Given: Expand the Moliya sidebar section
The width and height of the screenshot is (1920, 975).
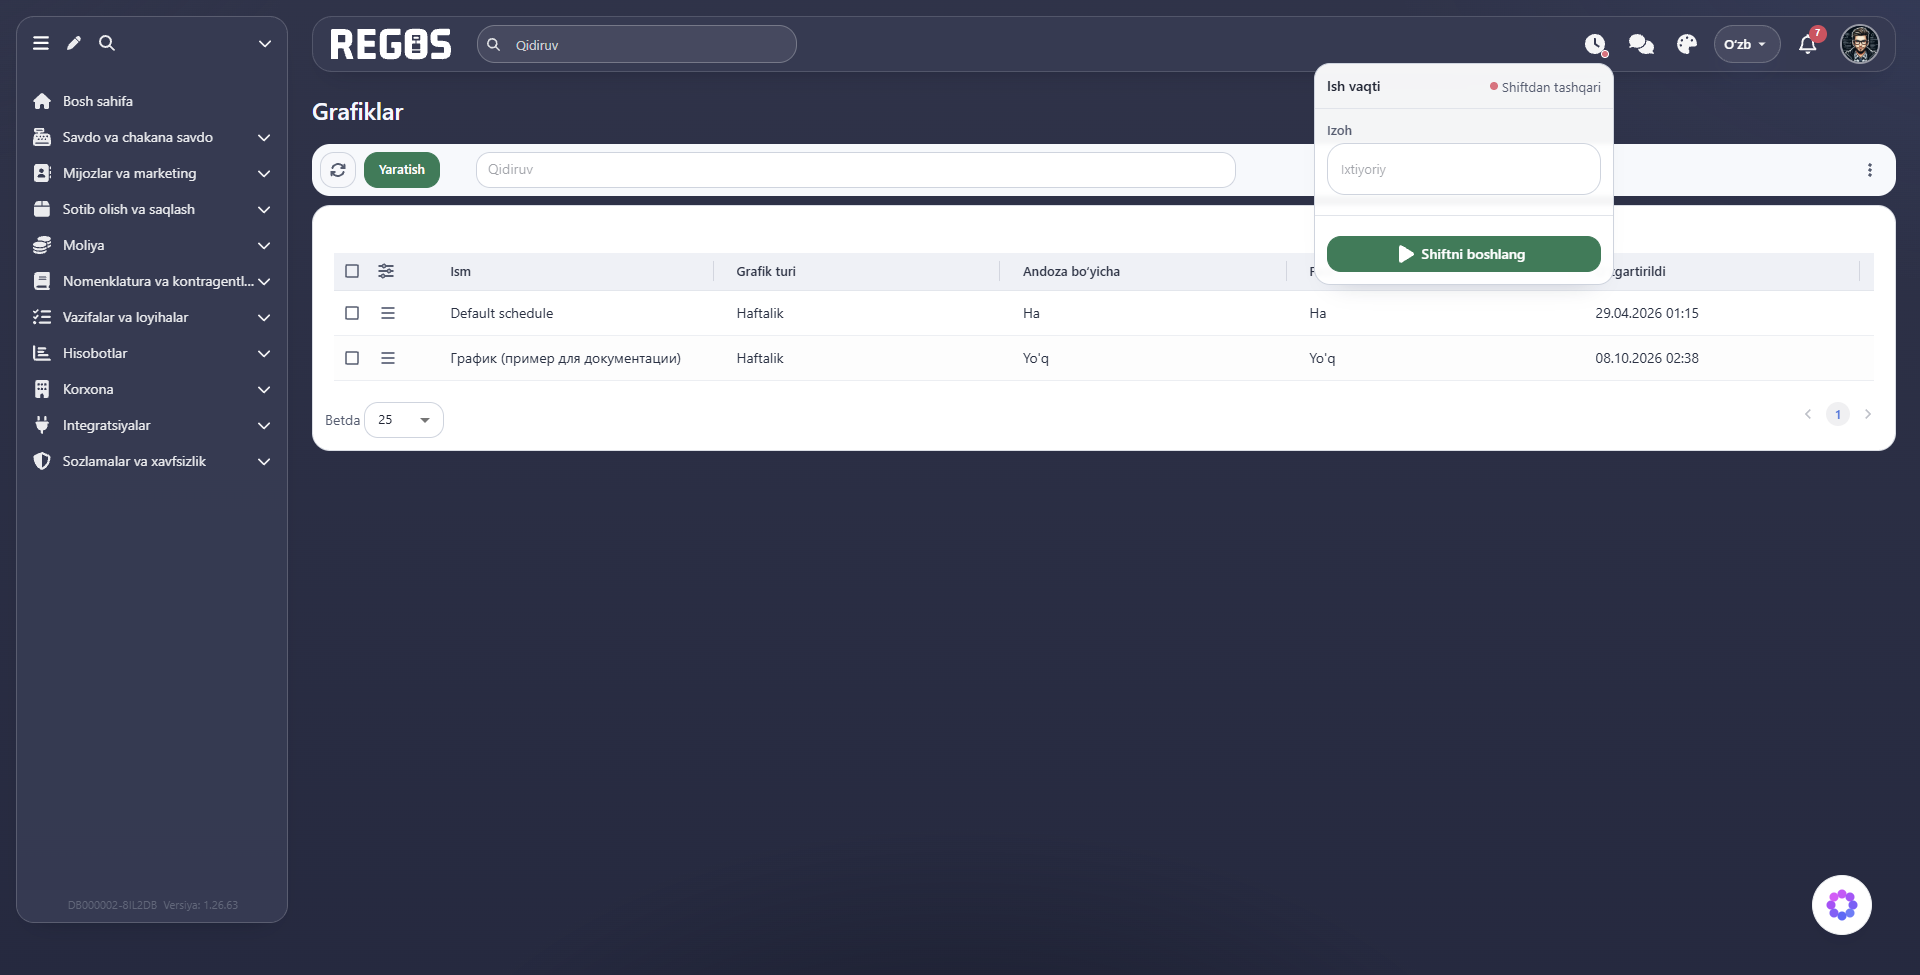Looking at the screenshot, I should pyautogui.click(x=152, y=245).
